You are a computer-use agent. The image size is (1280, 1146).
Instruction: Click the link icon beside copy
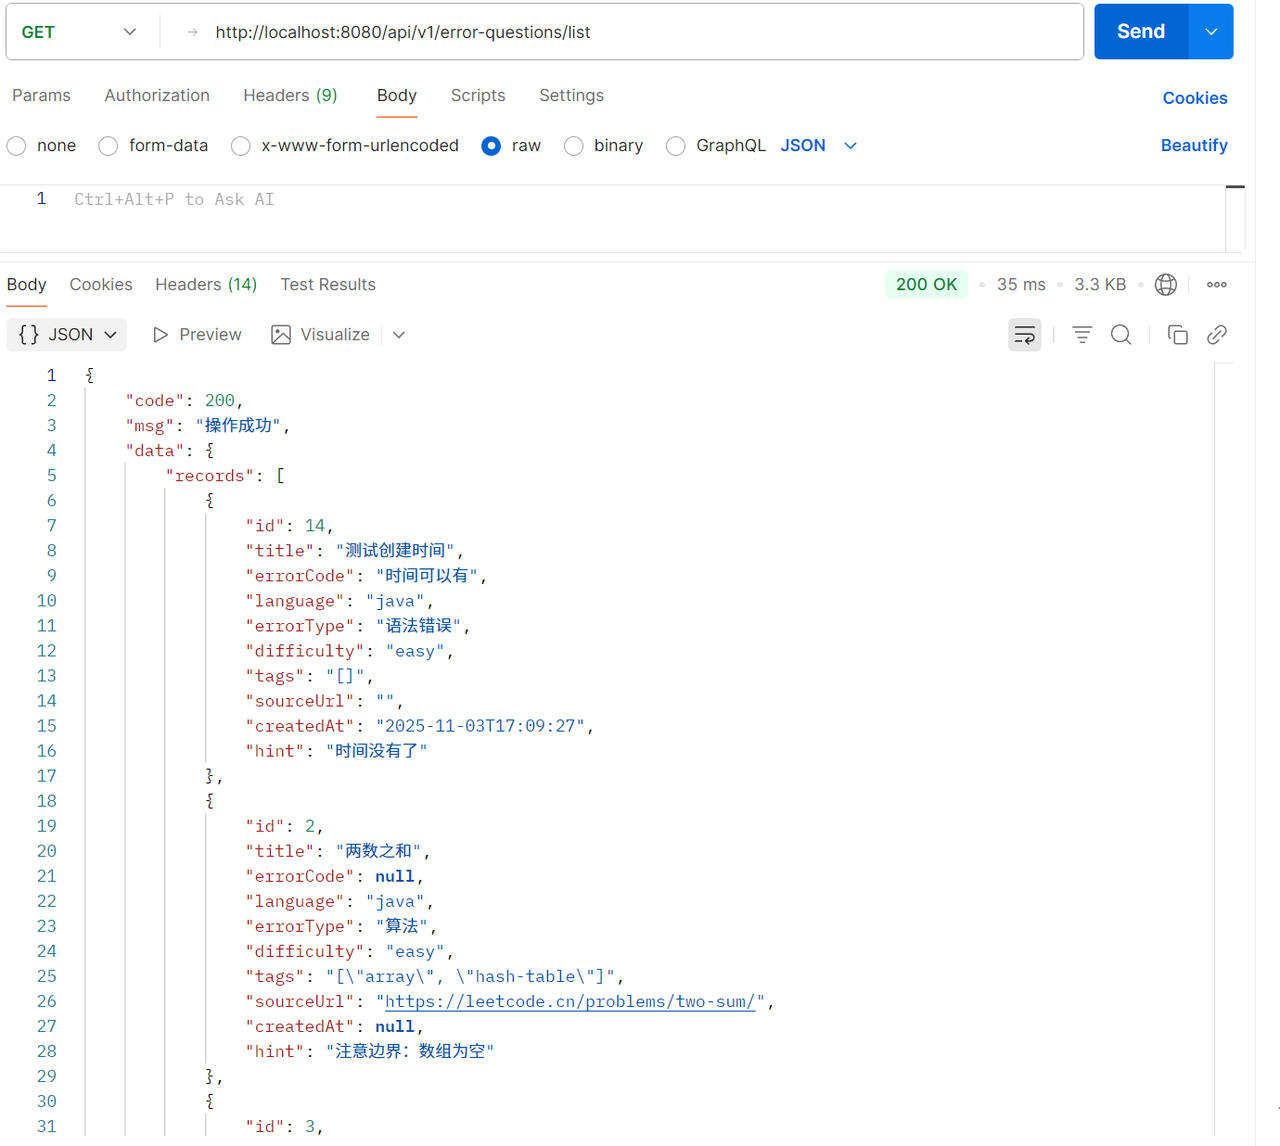pyautogui.click(x=1217, y=335)
